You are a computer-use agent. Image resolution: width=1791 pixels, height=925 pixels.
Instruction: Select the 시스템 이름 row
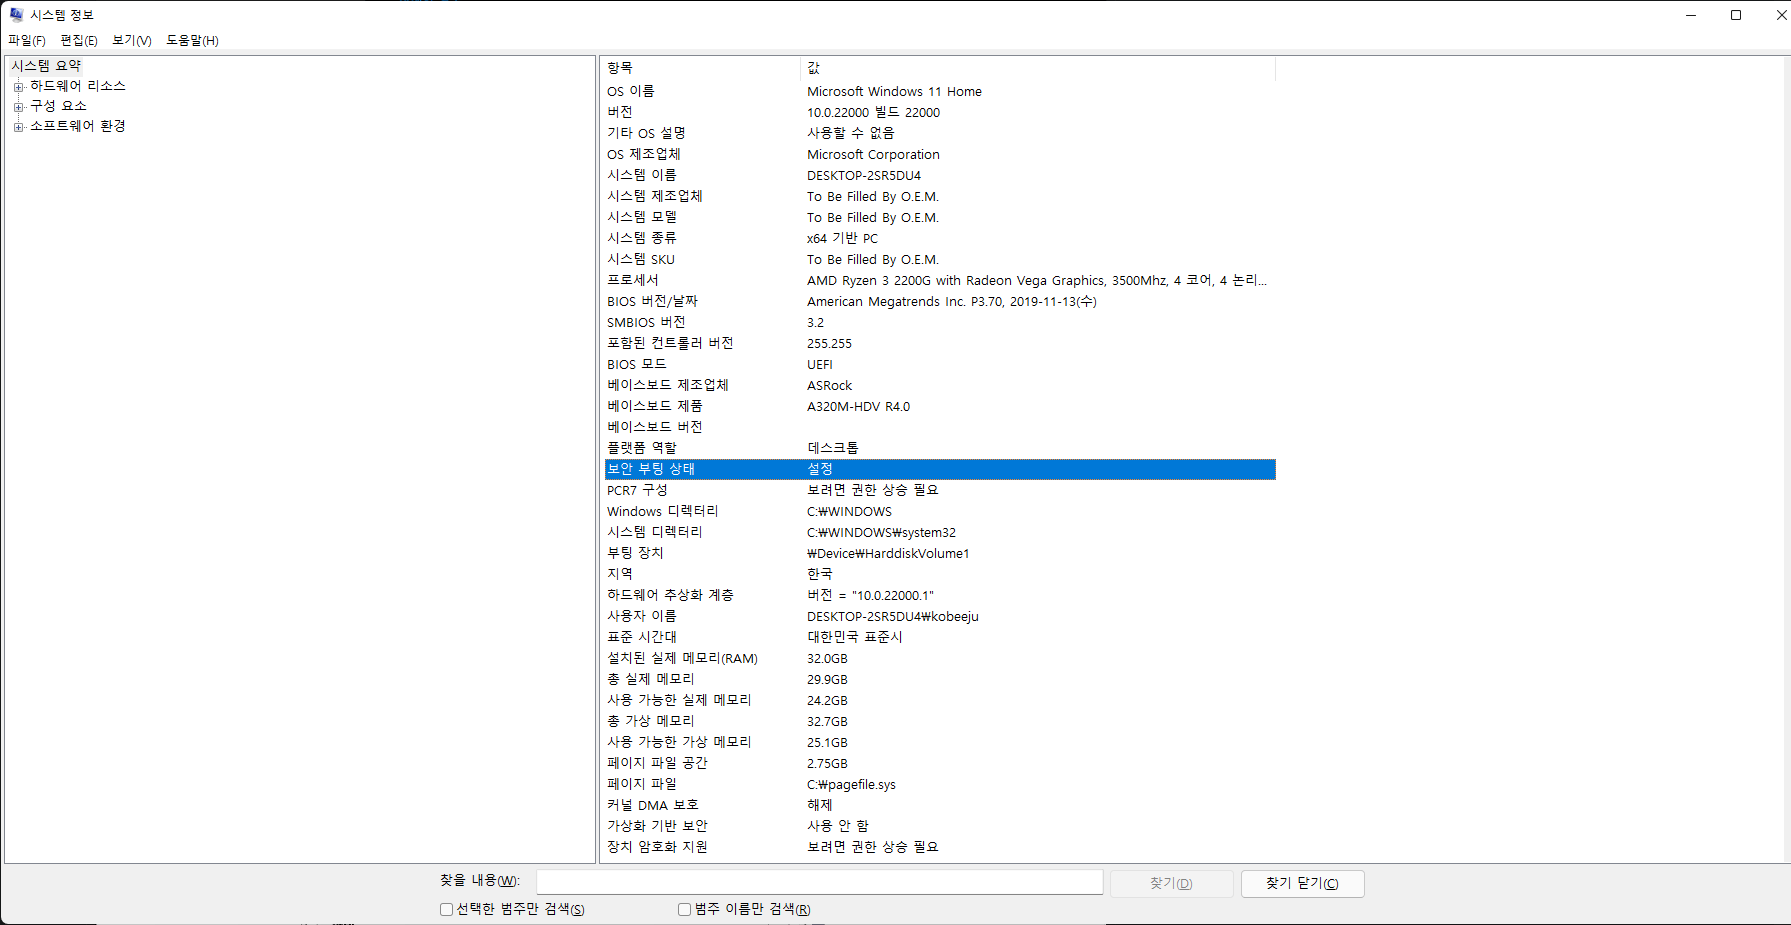coord(940,175)
